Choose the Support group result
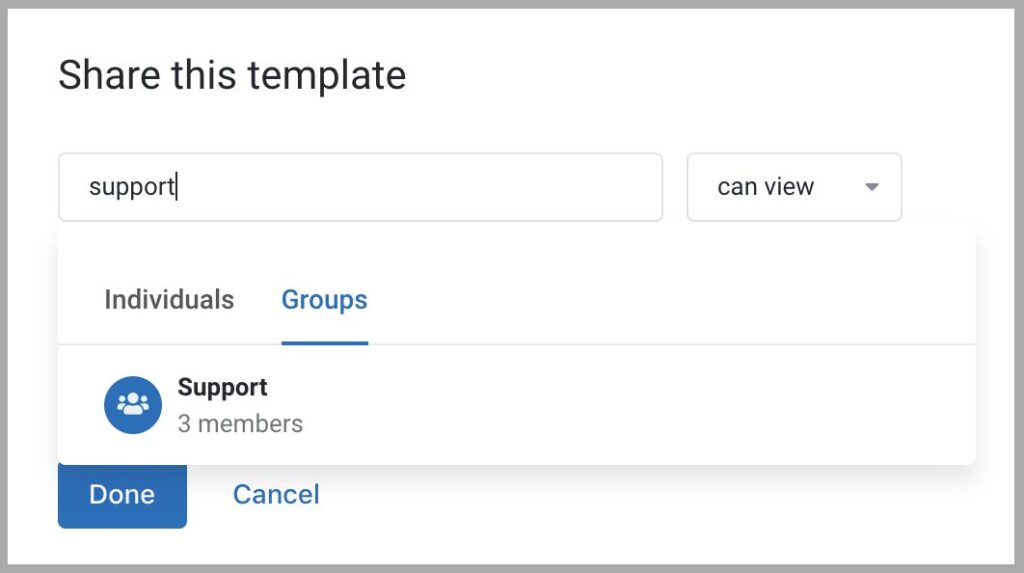The image size is (1024, 573). pos(517,405)
